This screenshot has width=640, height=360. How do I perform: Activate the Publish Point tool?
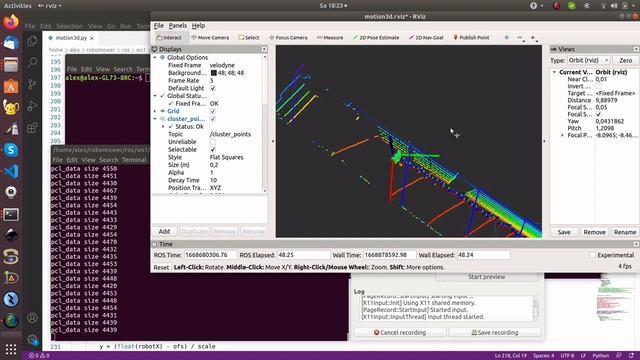(471, 38)
